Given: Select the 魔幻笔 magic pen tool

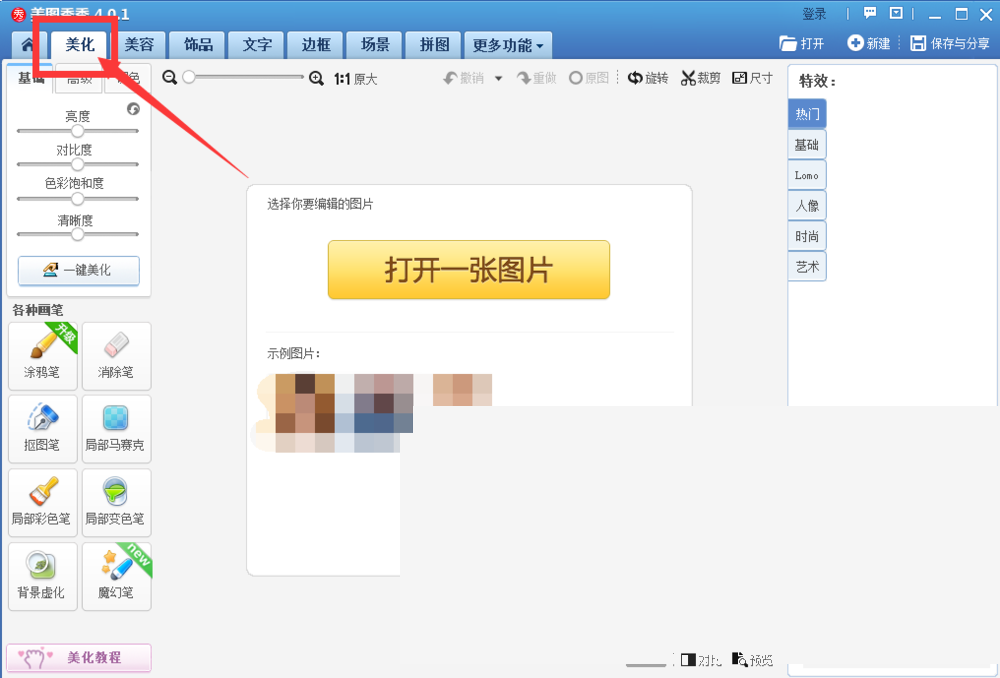Looking at the screenshot, I should coord(116,577).
